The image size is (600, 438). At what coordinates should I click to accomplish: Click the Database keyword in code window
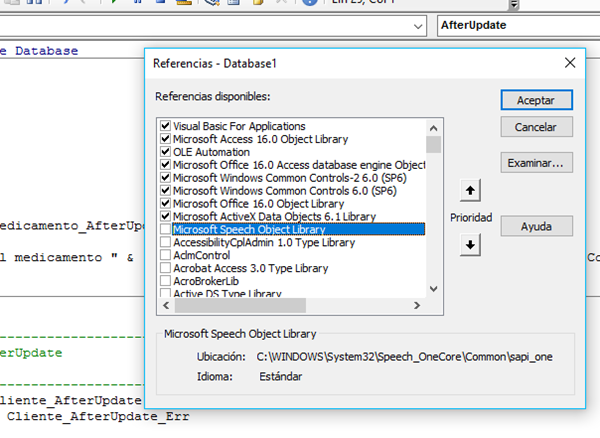(46, 50)
